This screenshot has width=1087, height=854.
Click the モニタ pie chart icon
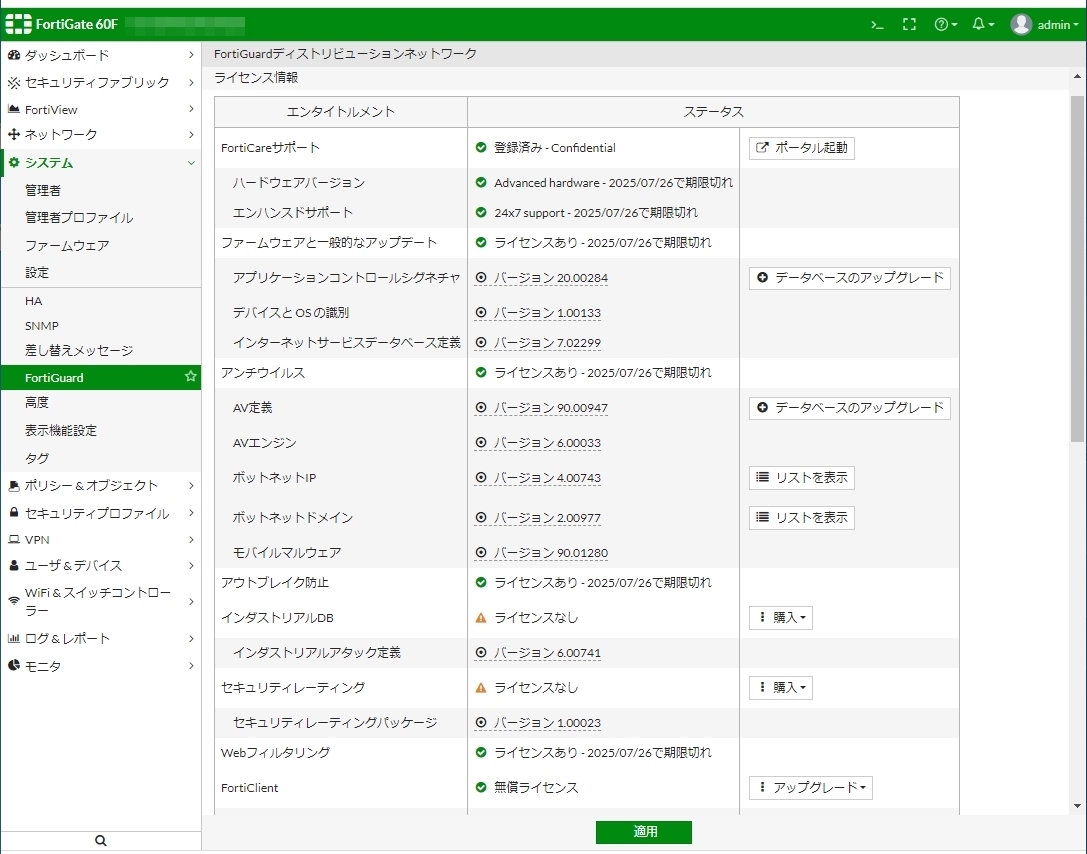point(13,665)
